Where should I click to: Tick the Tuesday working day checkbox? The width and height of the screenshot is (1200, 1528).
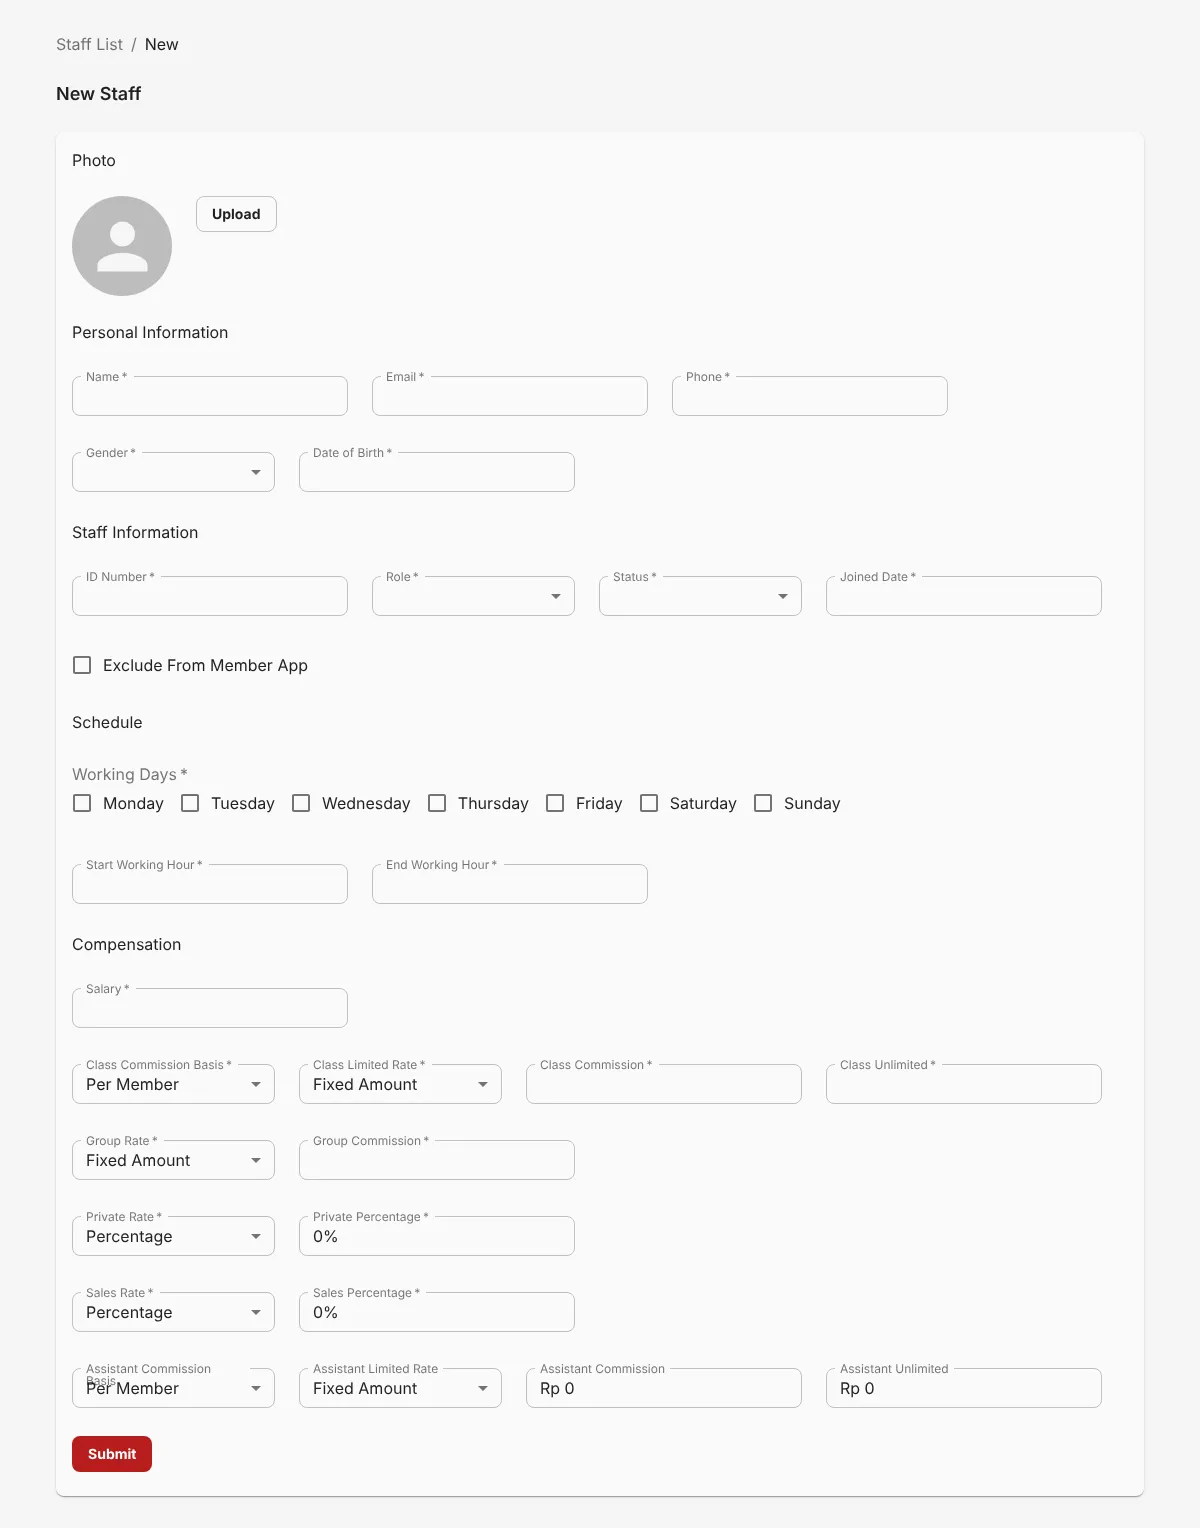tap(190, 803)
